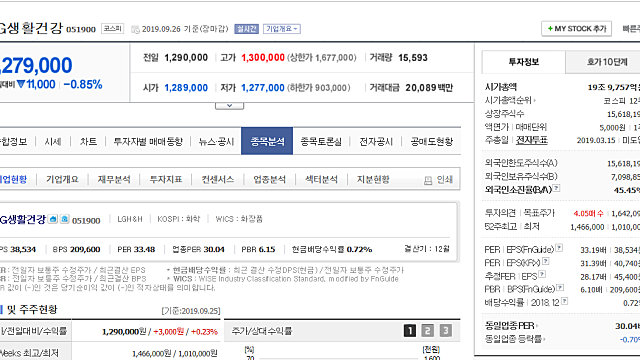640x360 pixels.
Task: Click the 거래대금 value 20,089백만
Action: coord(429,88)
